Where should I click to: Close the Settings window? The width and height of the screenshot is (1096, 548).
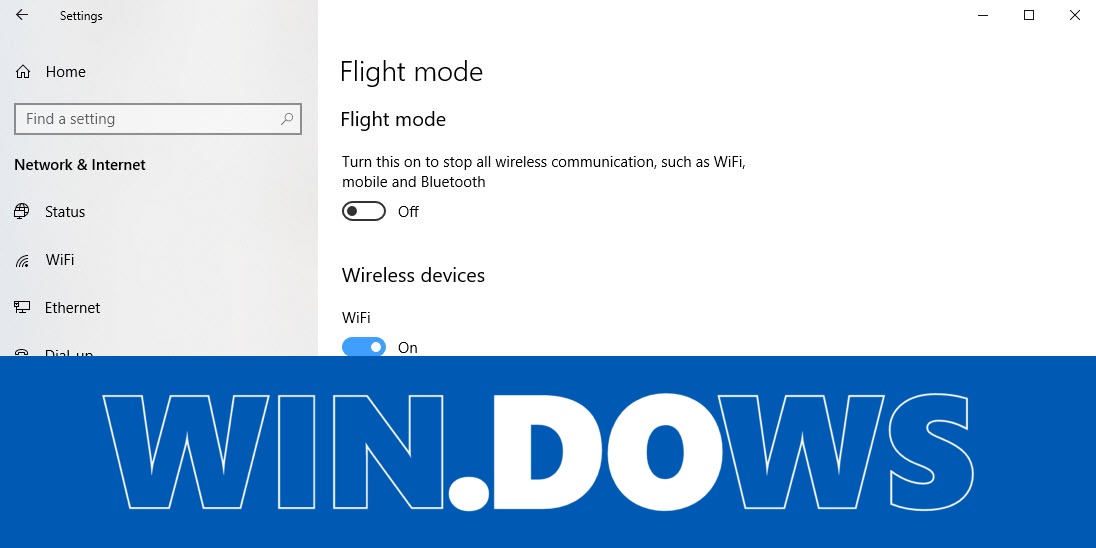pyautogui.click(x=1074, y=15)
